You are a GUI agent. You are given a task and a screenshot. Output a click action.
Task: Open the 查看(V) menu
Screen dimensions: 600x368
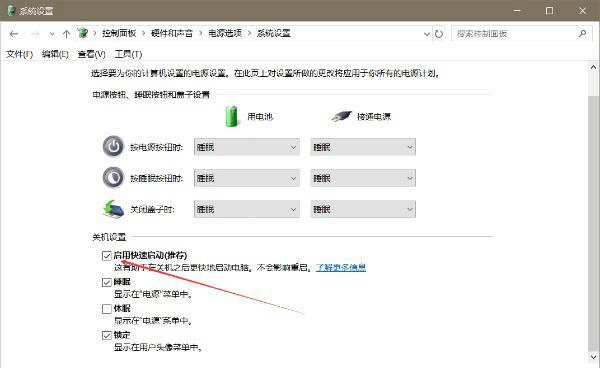click(91, 54)
